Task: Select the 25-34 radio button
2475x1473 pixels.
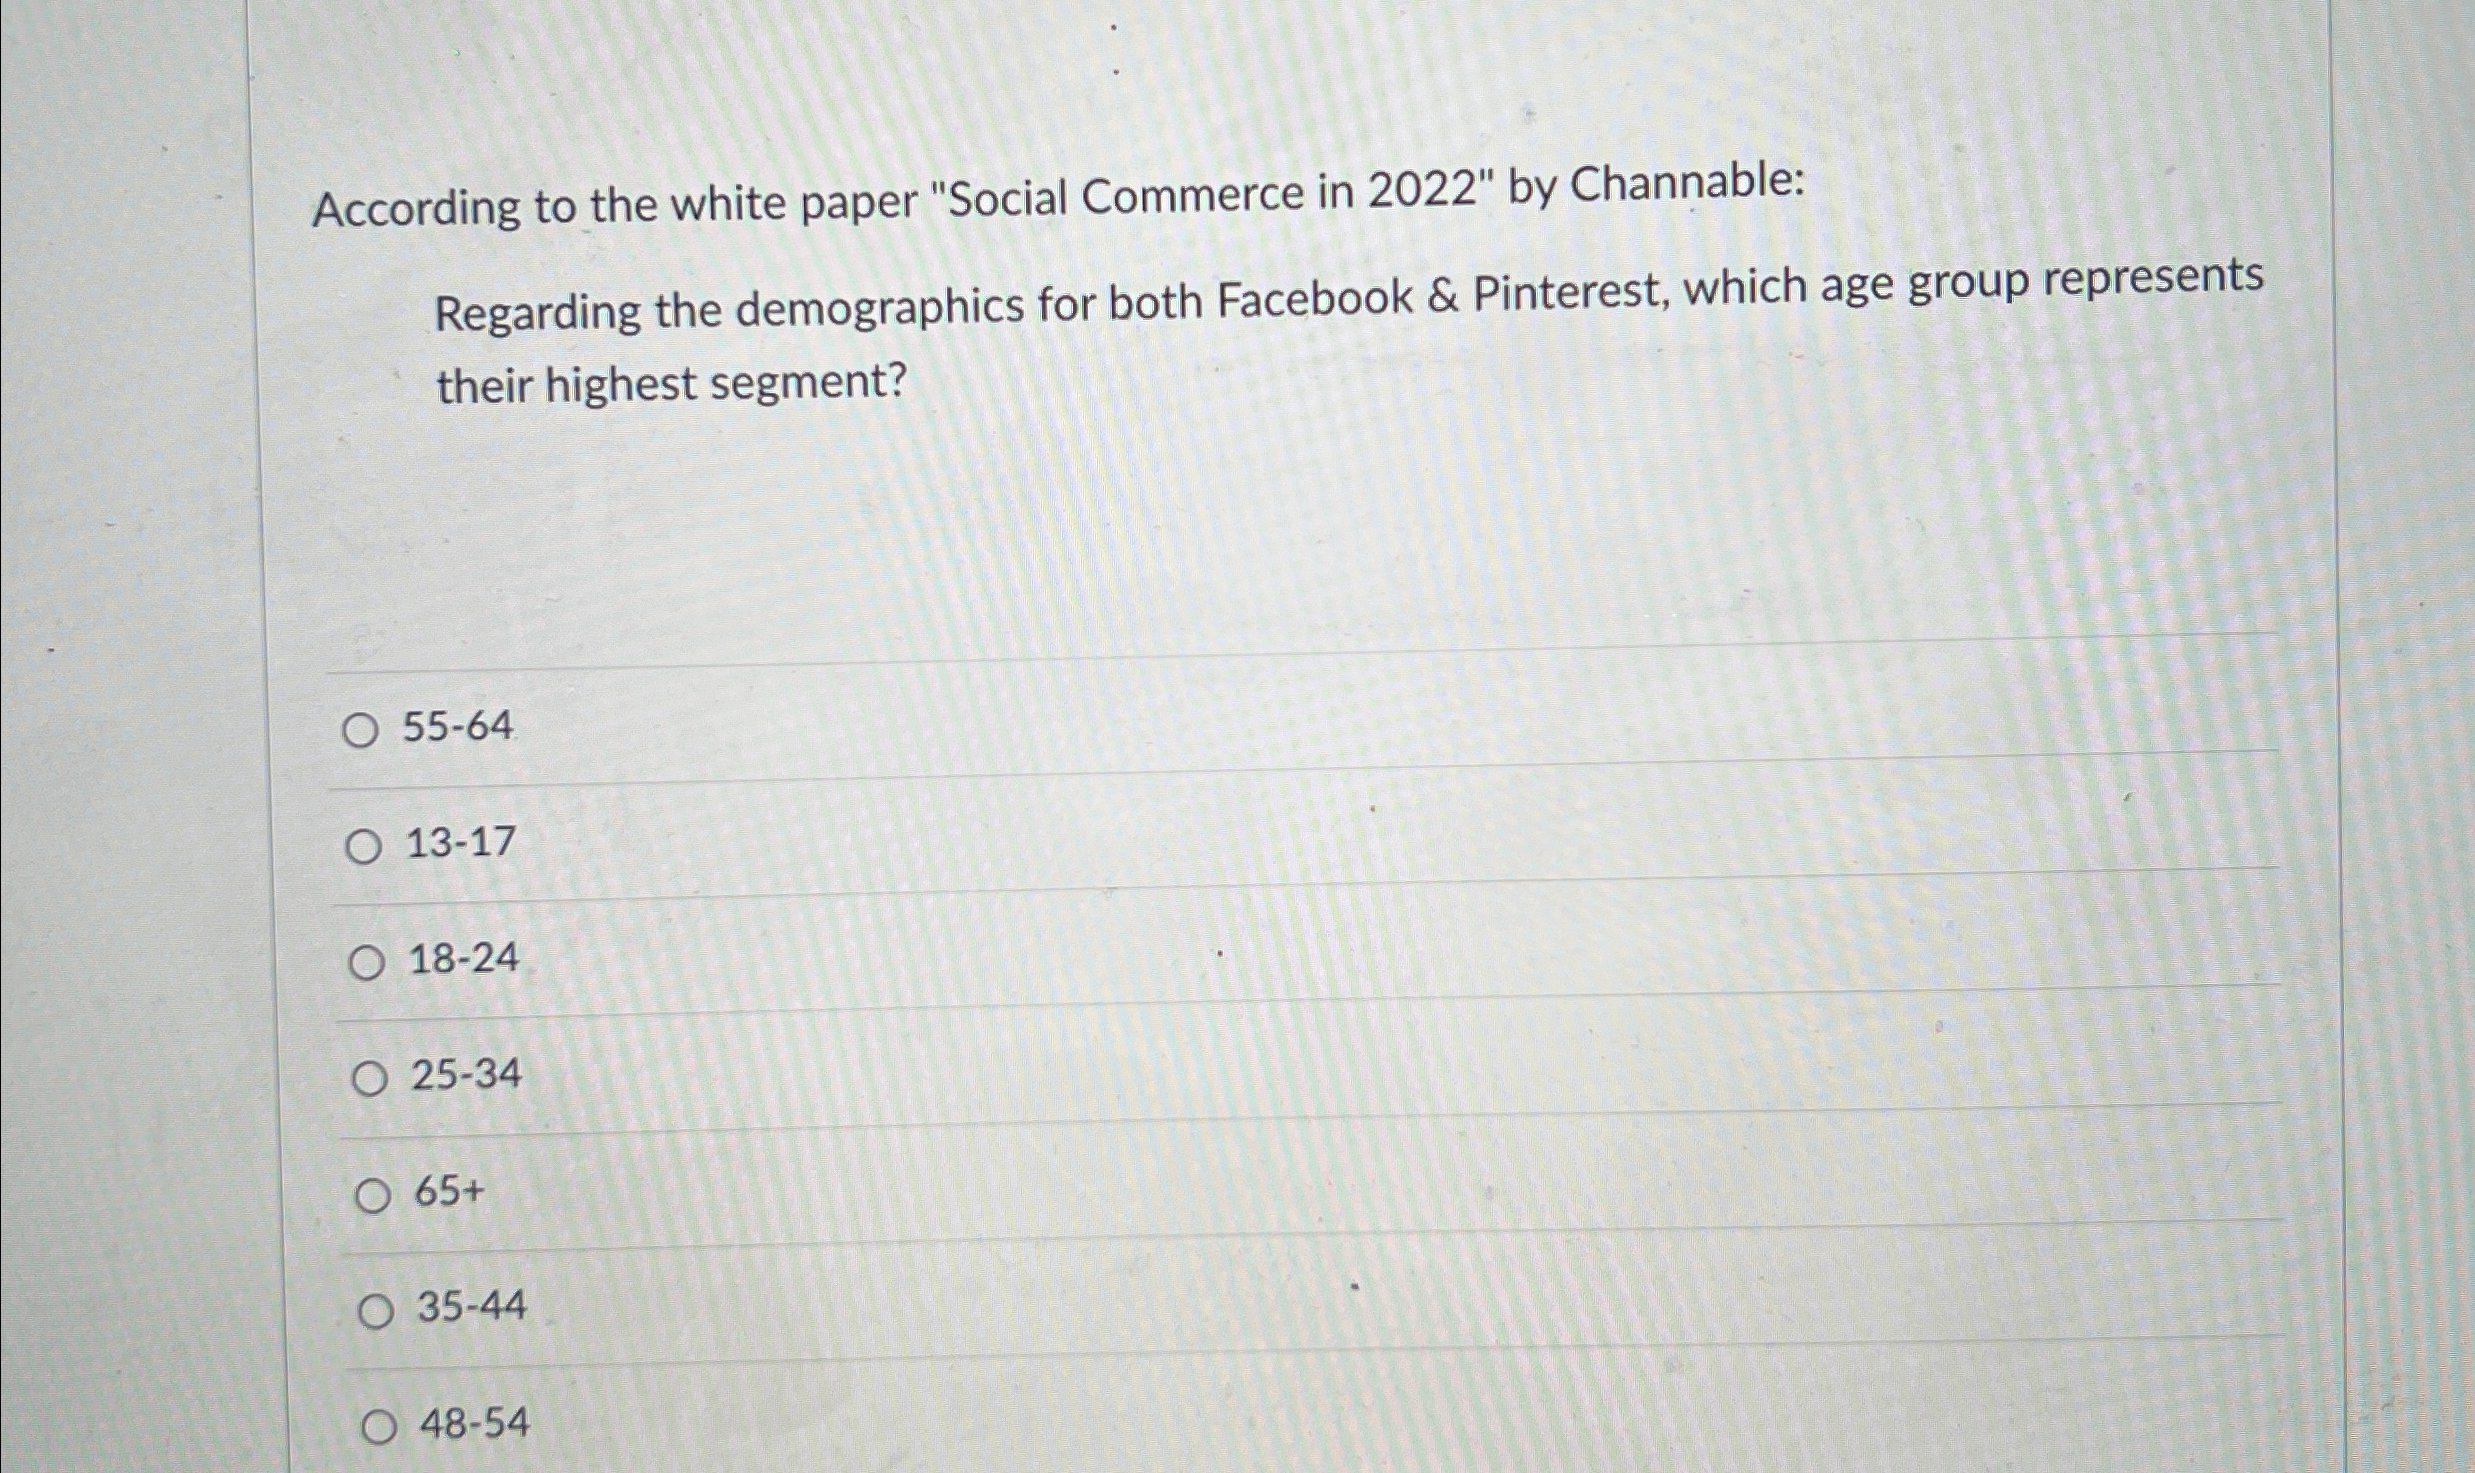Action: [371, 1077]
